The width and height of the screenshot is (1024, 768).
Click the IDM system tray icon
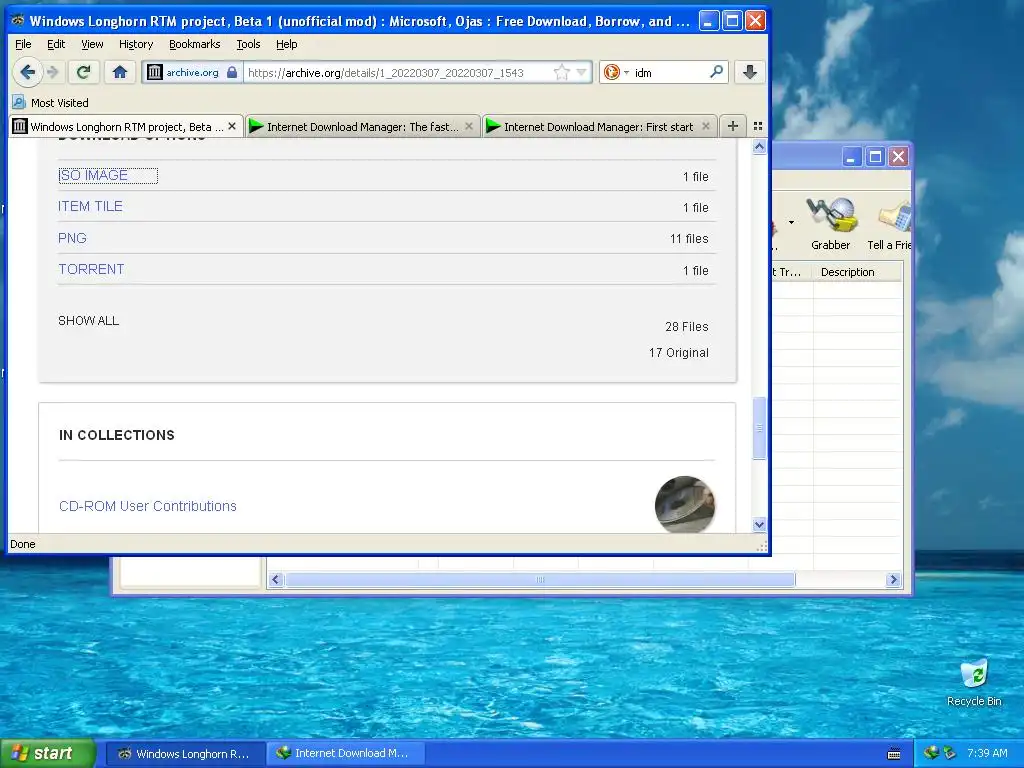tap(931, 753)
